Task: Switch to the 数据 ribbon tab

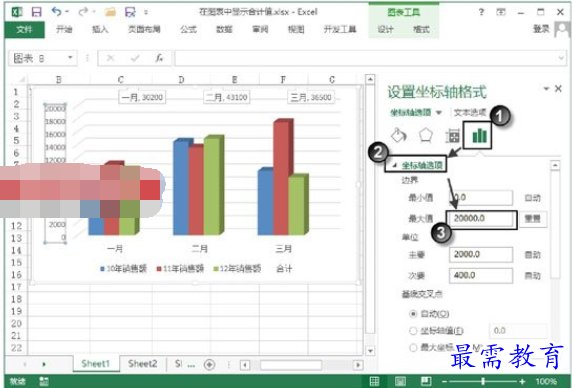Action: pyautogui.click(x=224, y=29)
